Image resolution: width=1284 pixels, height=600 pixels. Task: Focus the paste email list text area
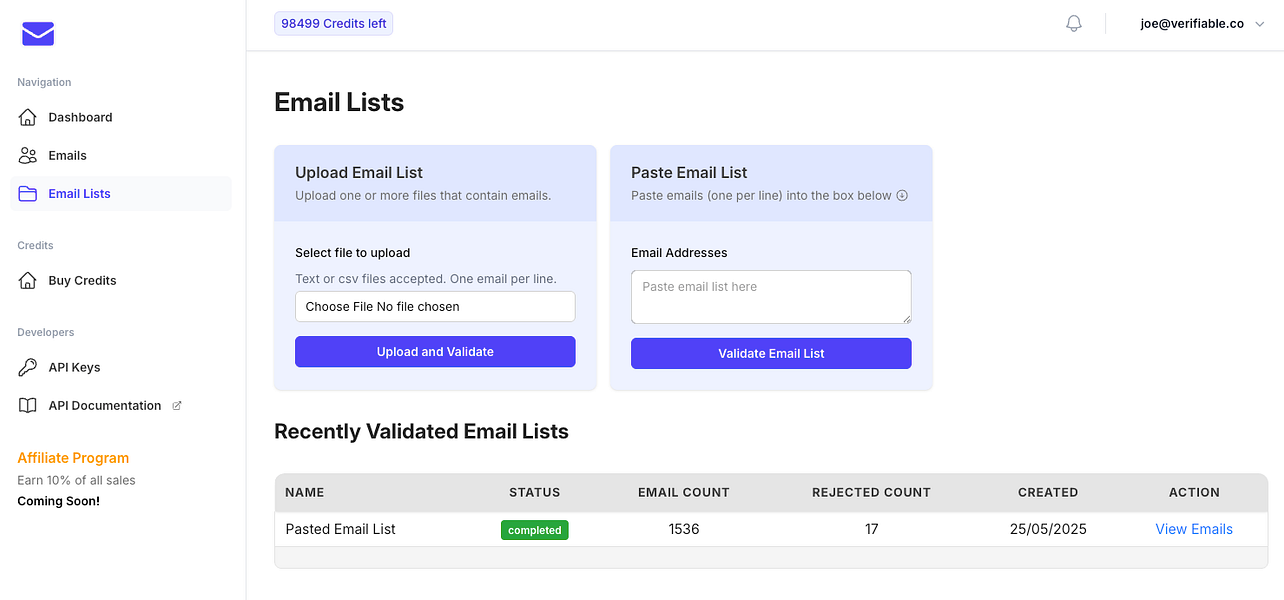771,297
